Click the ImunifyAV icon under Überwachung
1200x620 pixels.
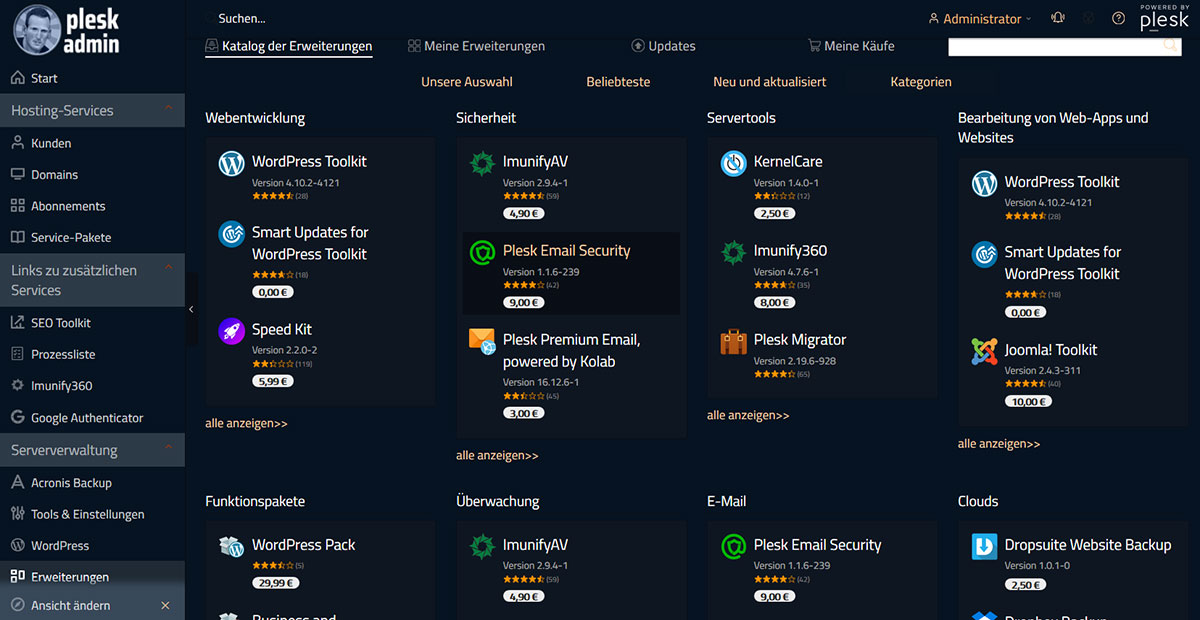[x=483, y=546]
